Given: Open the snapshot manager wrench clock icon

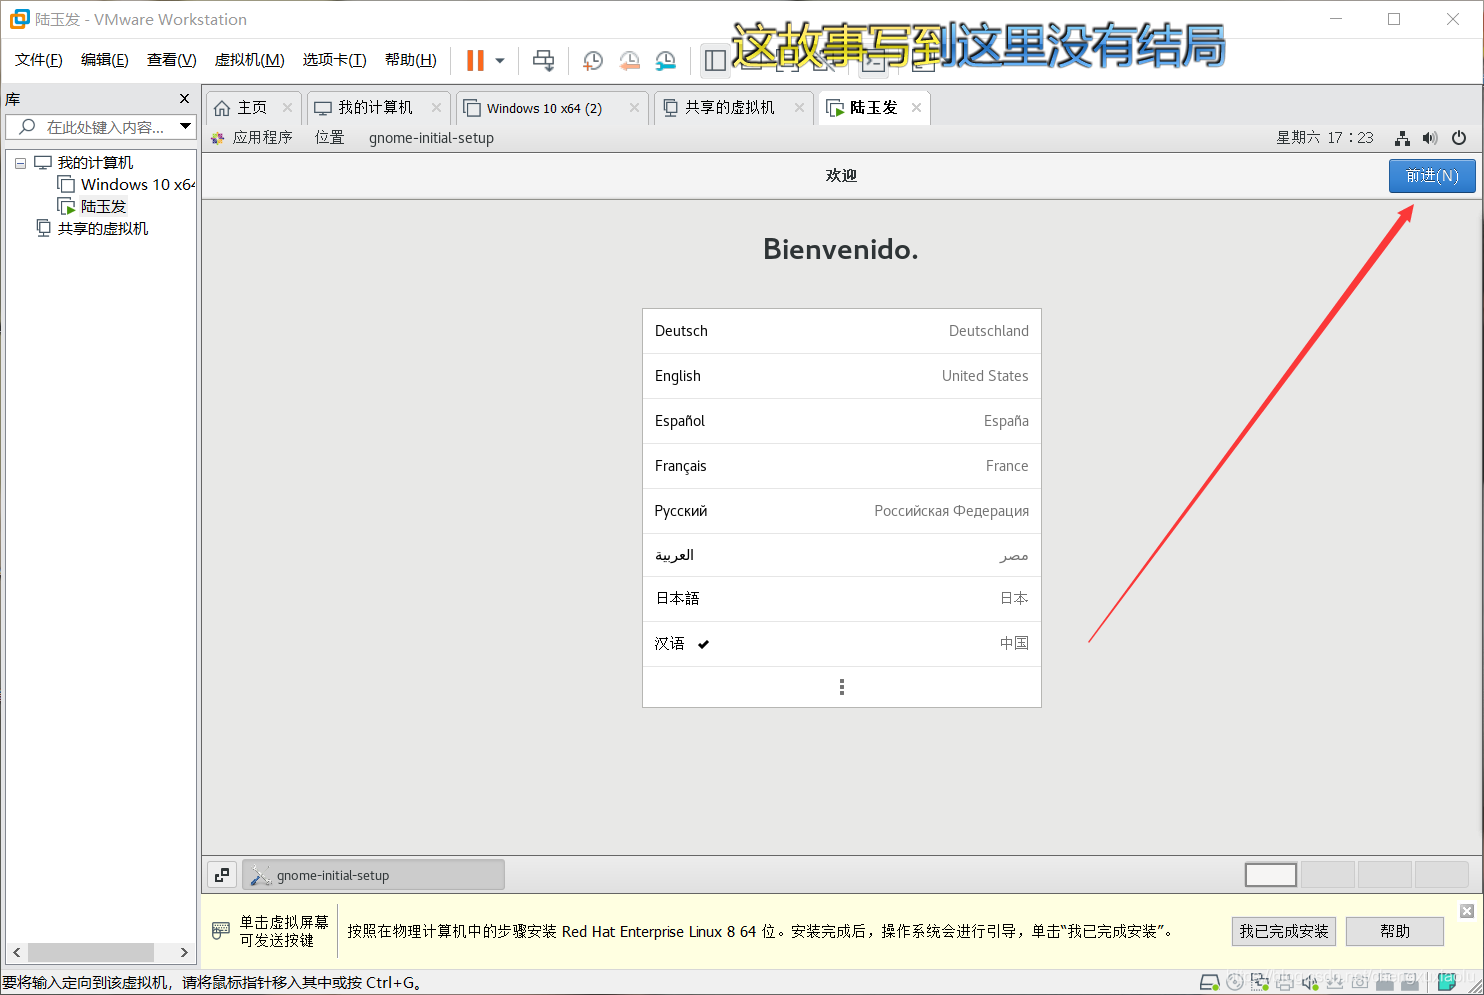Looking at the screenshot, I should [665, 60].
